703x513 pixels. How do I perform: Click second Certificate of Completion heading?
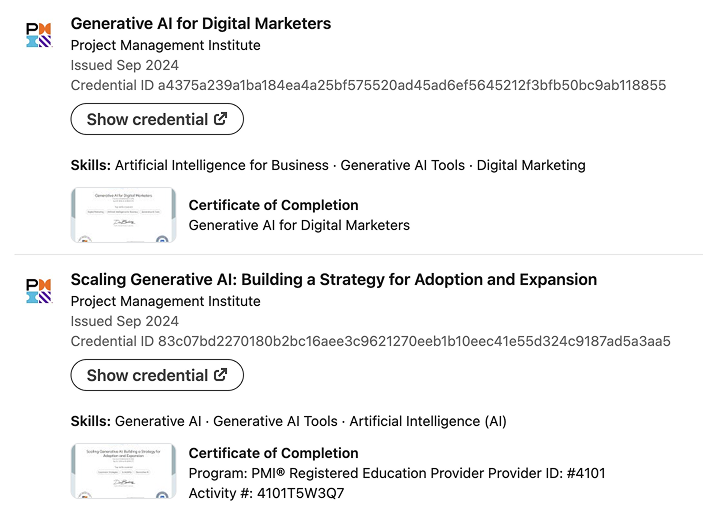click(x=273, y=453)
